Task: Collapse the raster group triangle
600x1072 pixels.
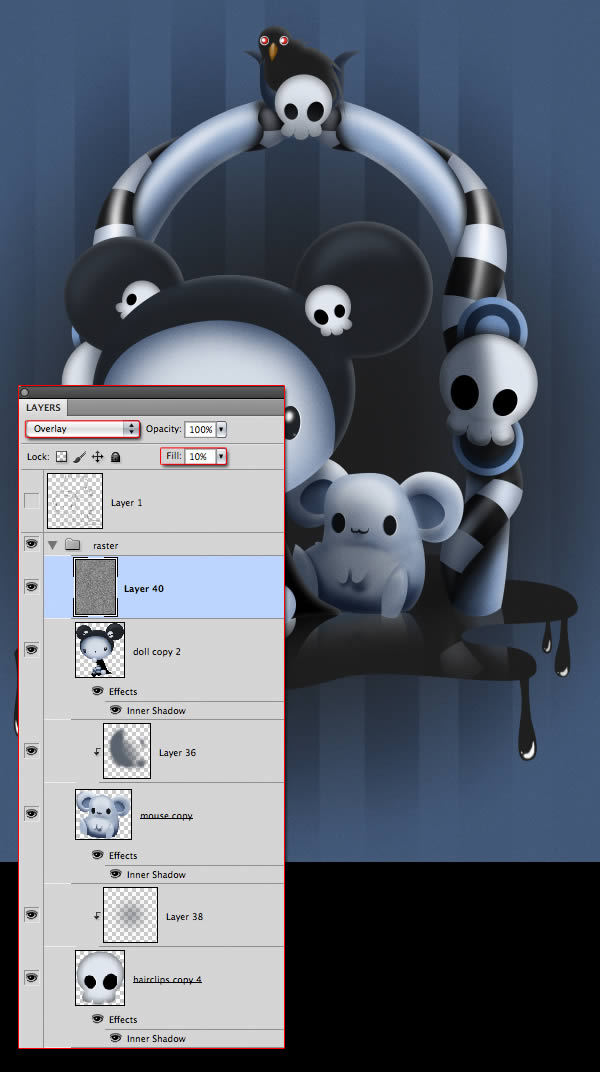Action: (52, 546)
